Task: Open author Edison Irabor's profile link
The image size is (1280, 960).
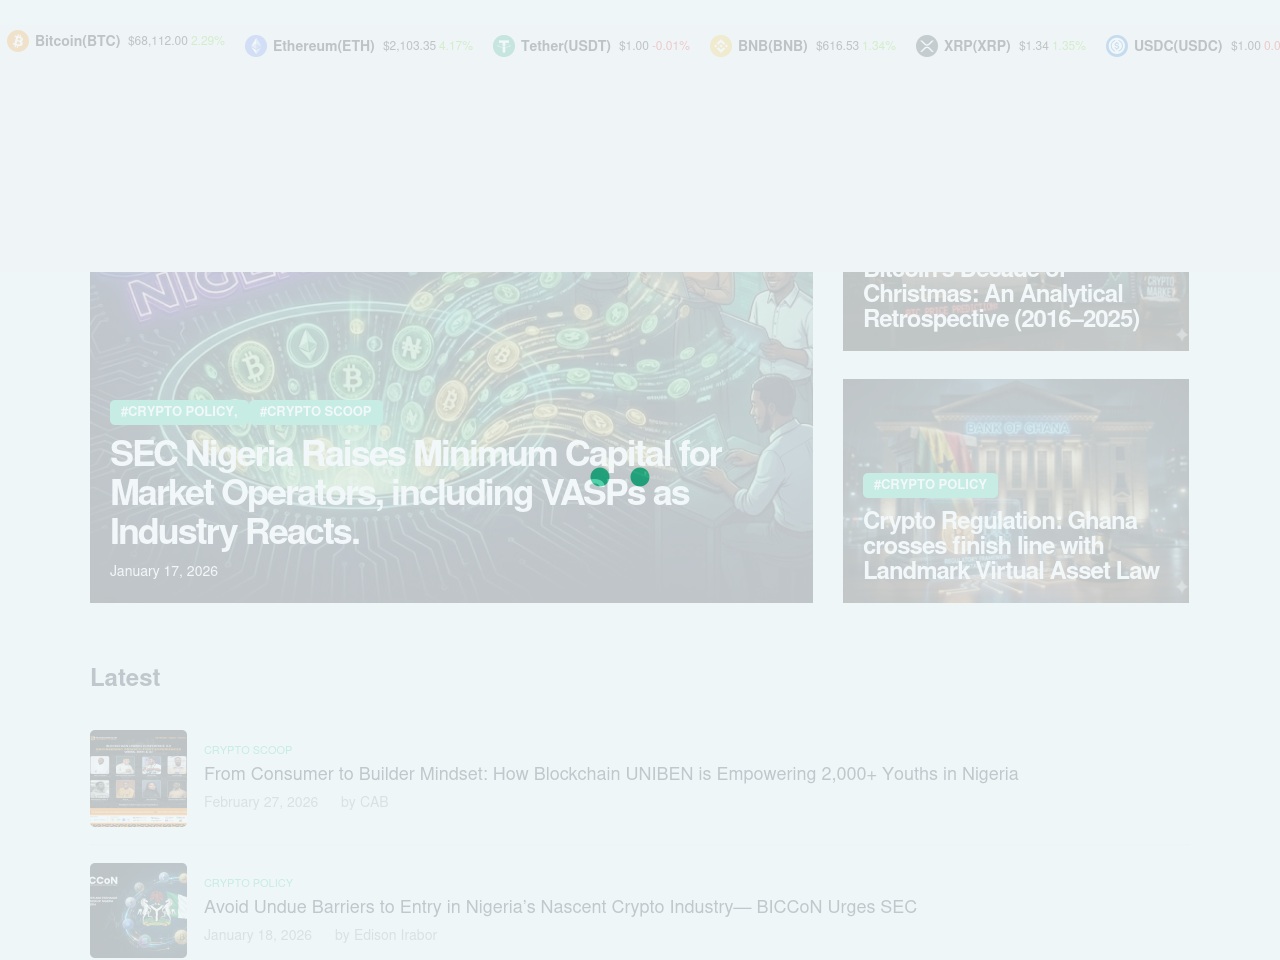Action: [x=395, y=935]
